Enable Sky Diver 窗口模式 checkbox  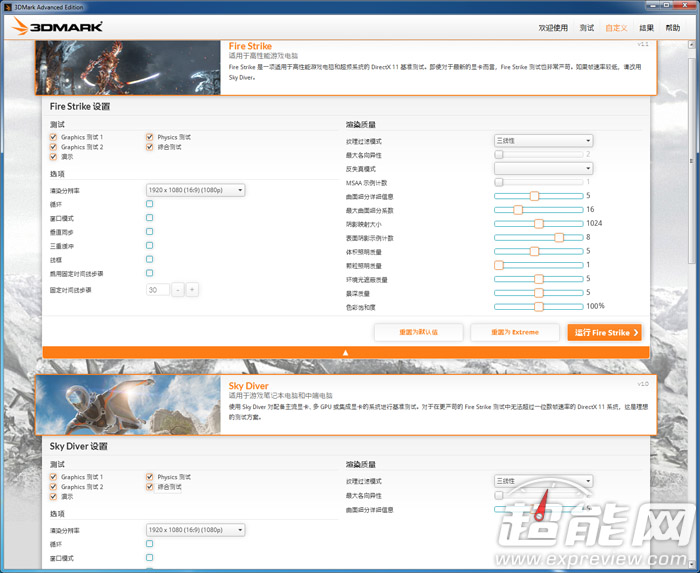tap(150, 557)
